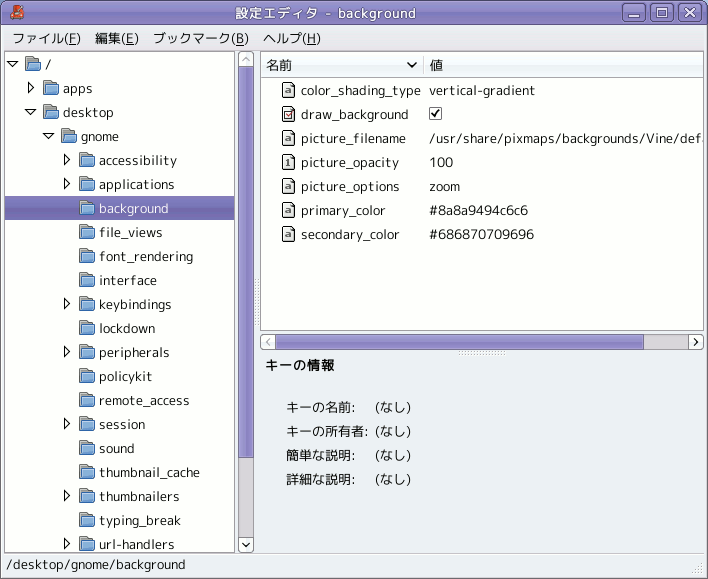Click the horizontal scrollbar right arrow
Viewport: 708px width, 579px height.
point(695,342)
